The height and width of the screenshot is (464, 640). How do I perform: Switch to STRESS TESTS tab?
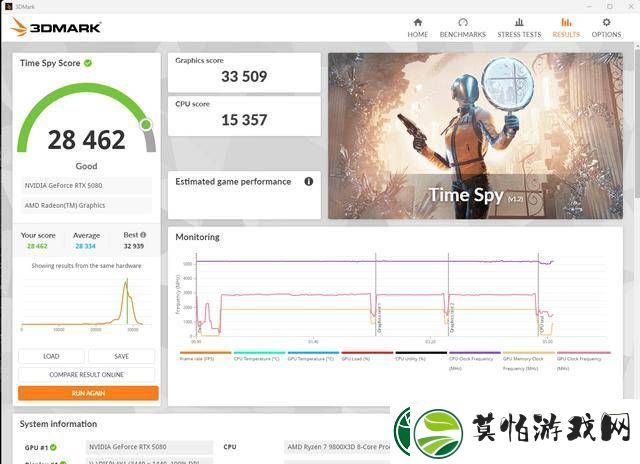519,28
